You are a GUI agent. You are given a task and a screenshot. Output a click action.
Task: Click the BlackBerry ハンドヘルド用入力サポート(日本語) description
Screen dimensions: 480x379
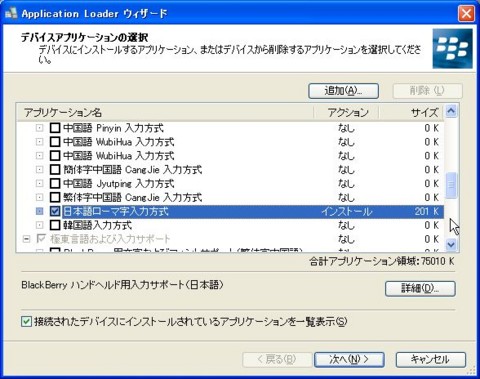(122, 285)
